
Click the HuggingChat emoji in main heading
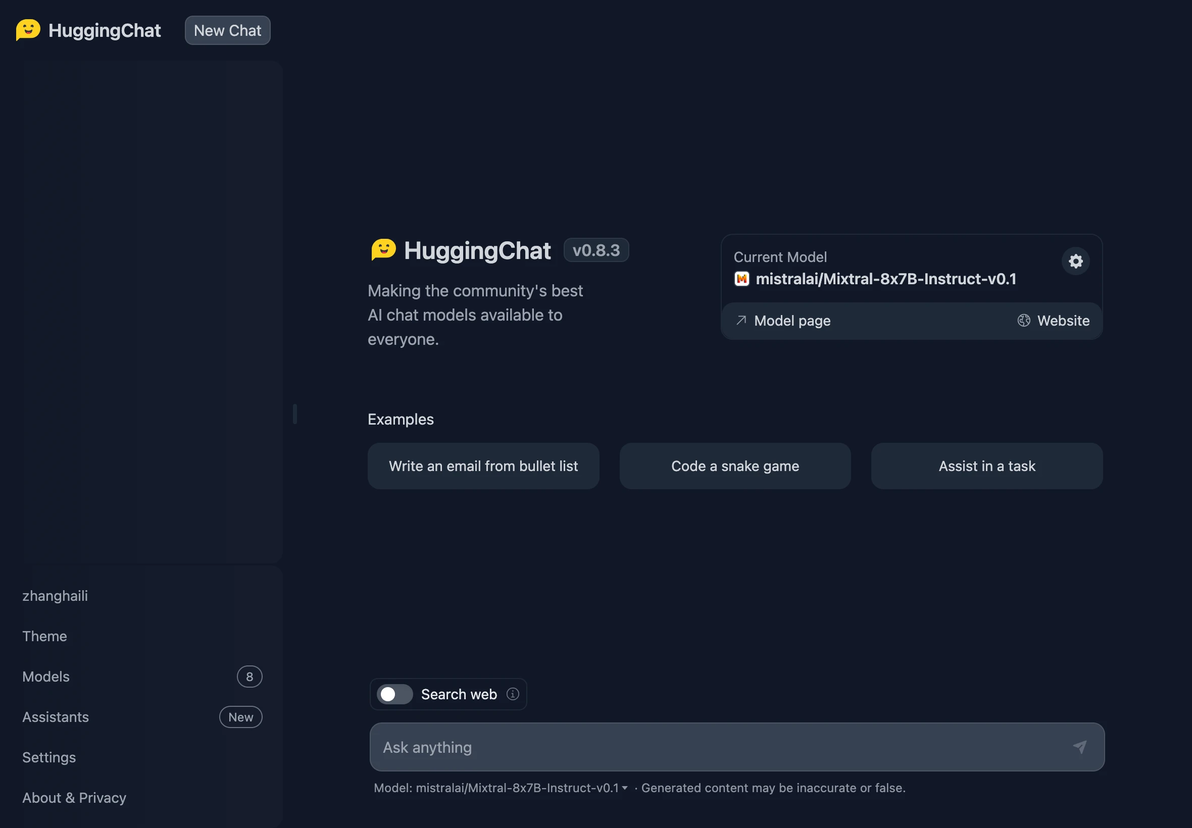pyautogui.click(x=383, y=249)
